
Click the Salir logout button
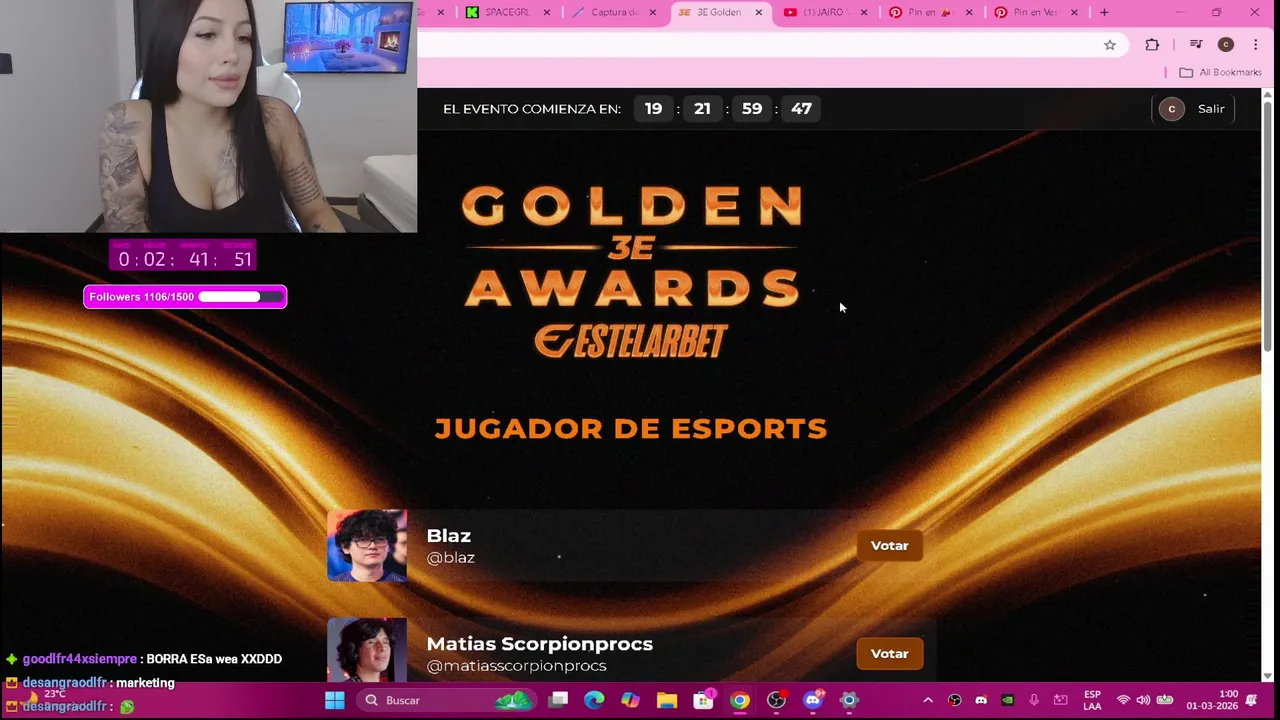(x=1211, y=109)
